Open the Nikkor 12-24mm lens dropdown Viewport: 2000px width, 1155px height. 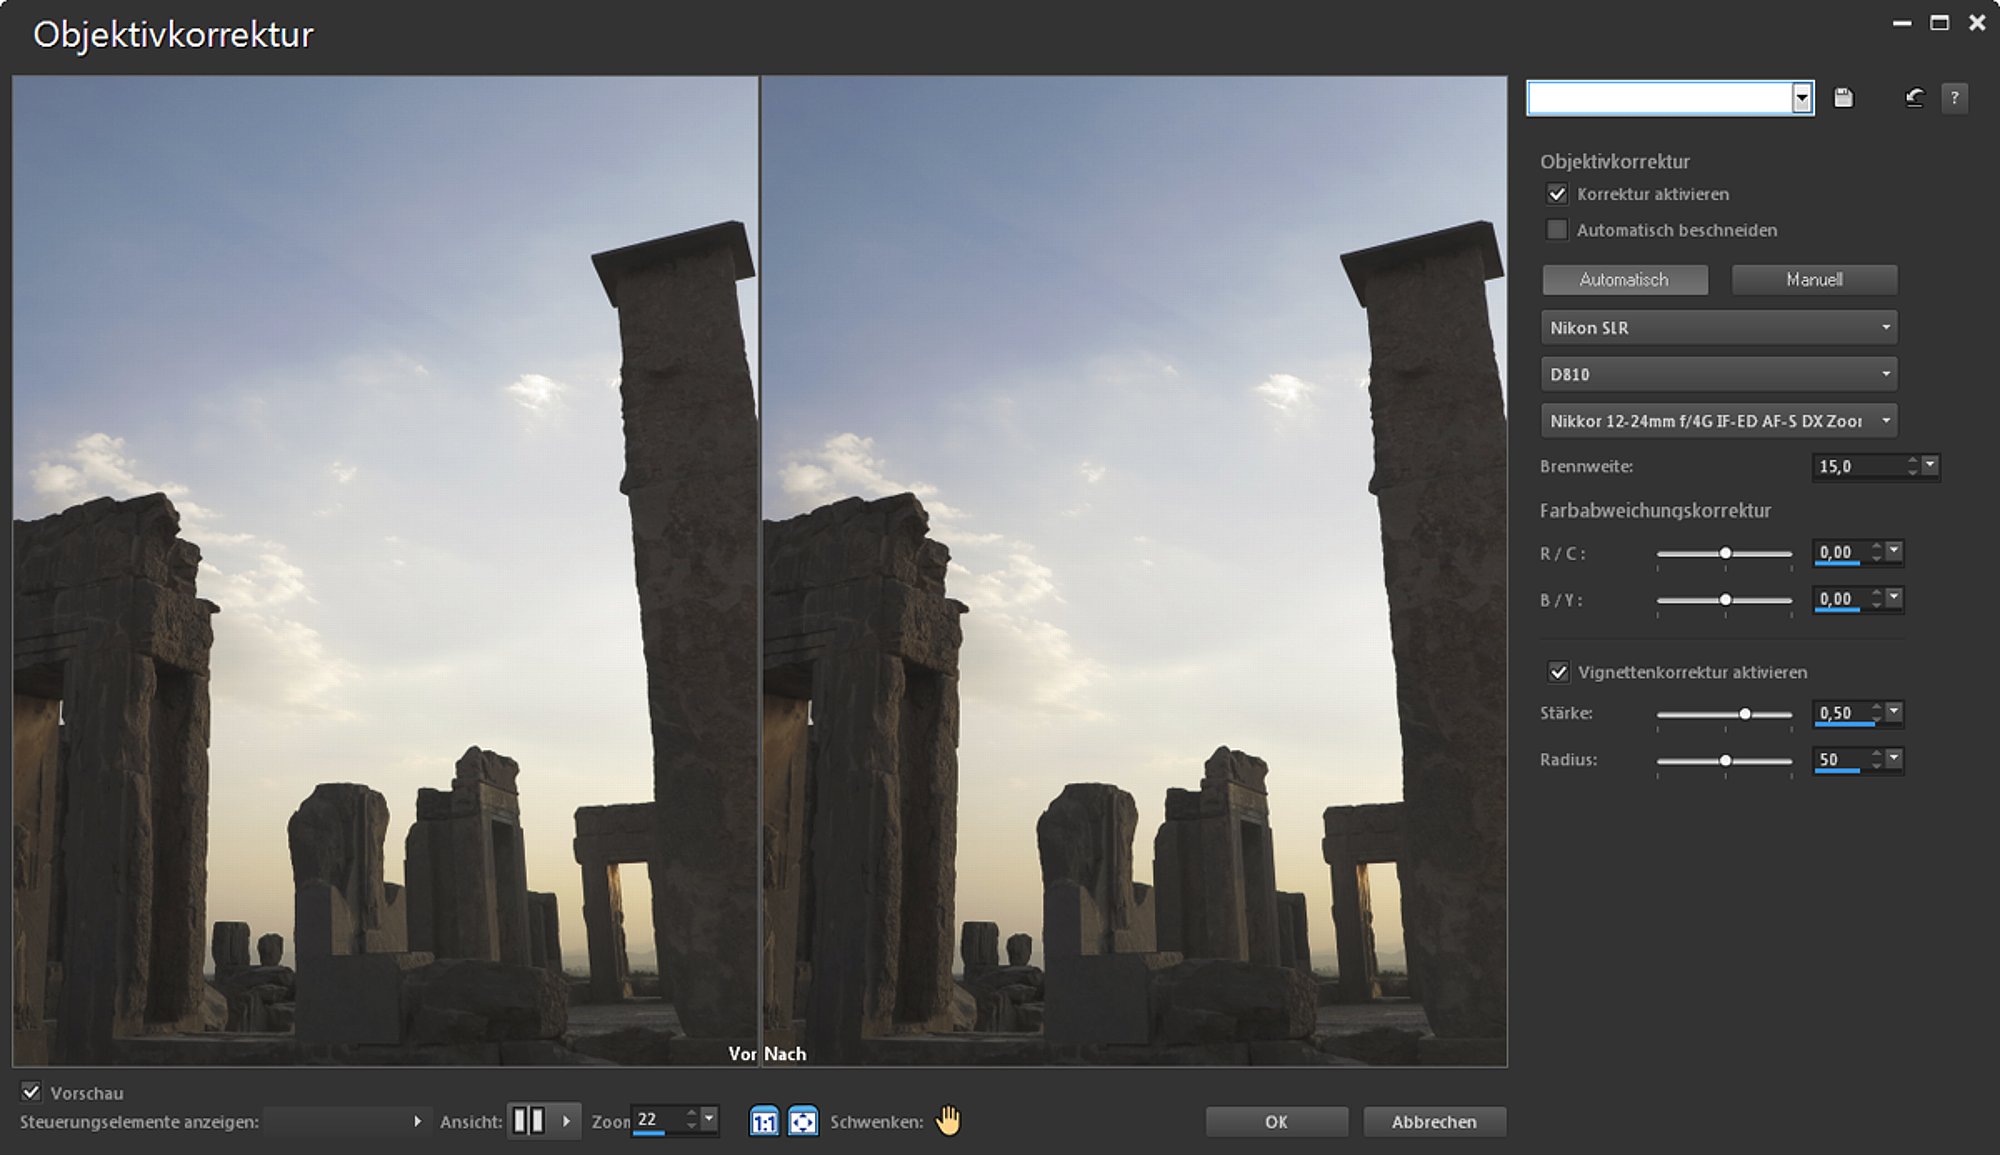1719,421
